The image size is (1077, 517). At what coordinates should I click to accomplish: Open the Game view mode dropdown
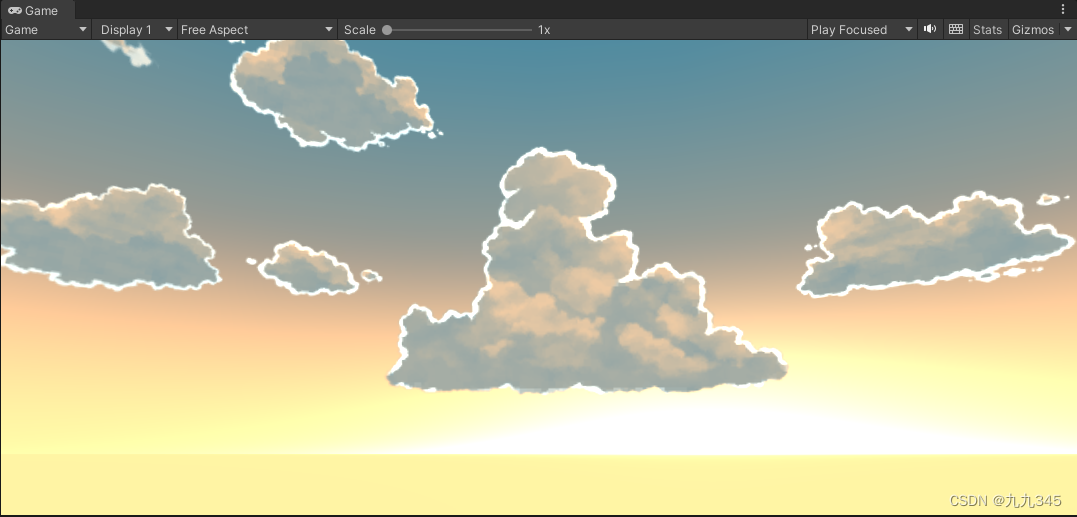[46, 30]
